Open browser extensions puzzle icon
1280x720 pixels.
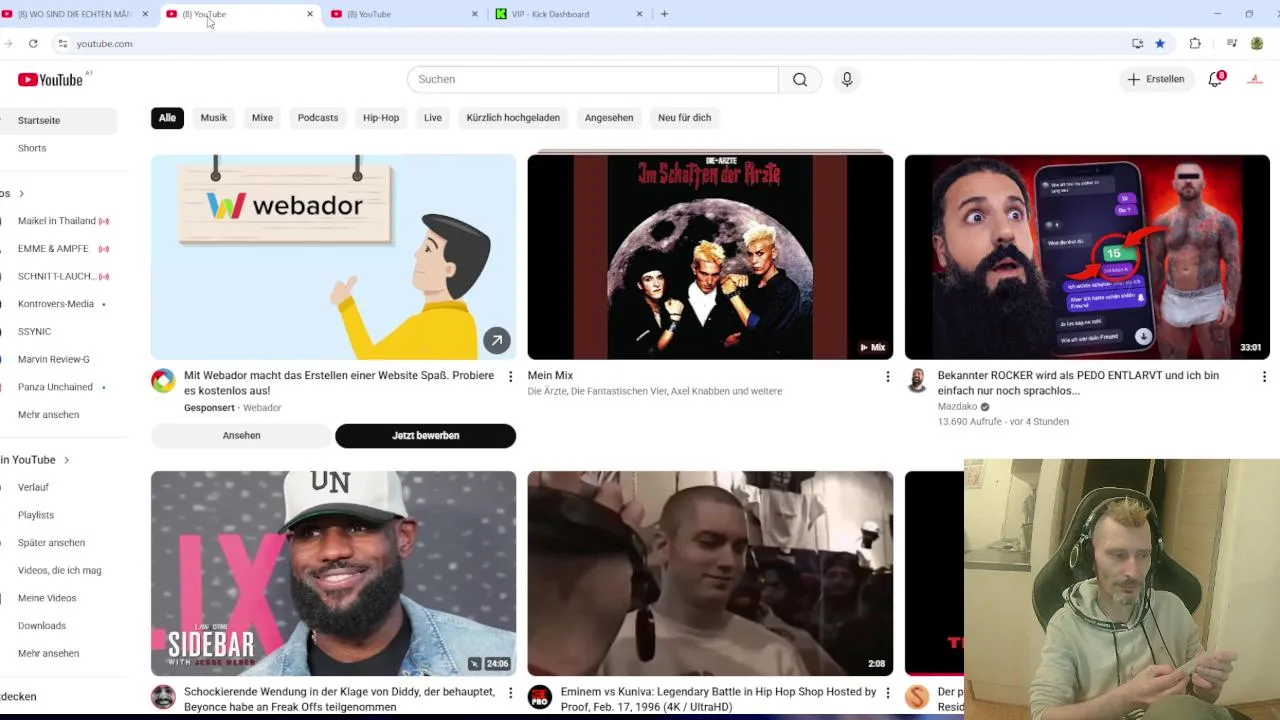1195,44
